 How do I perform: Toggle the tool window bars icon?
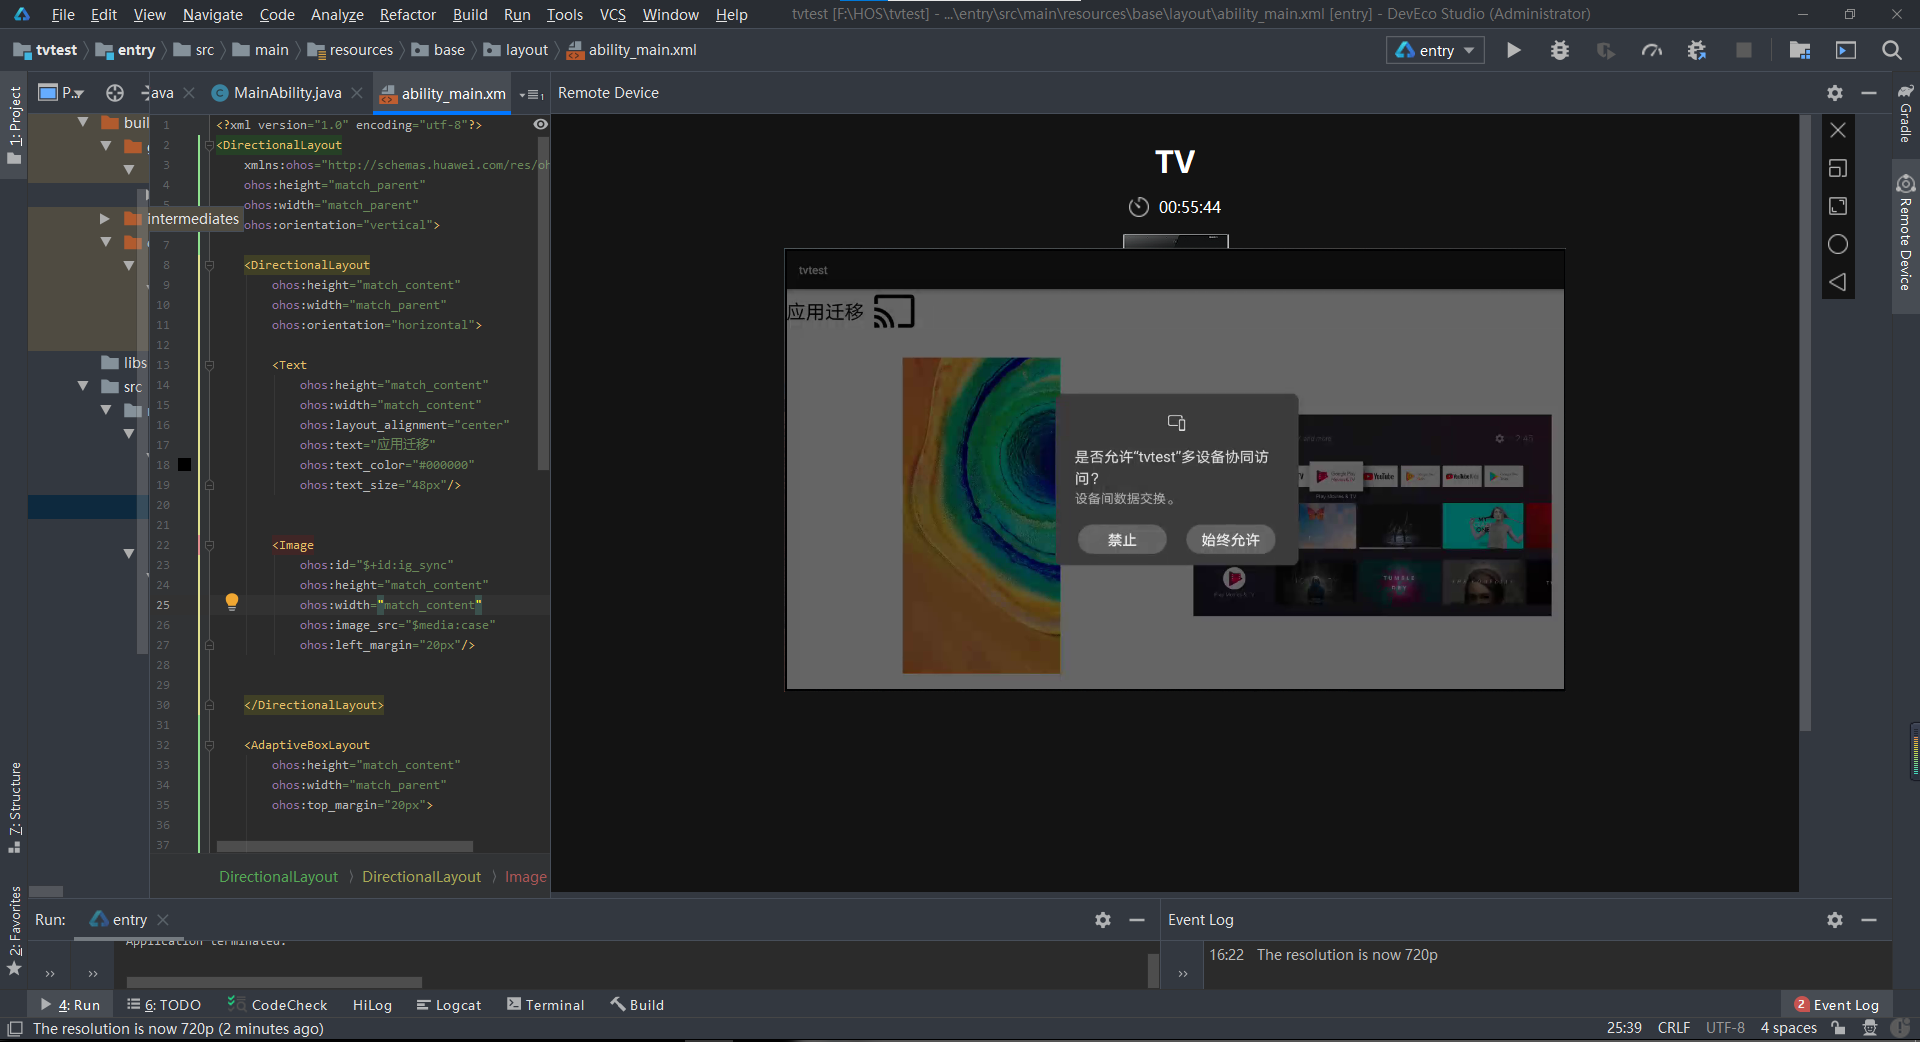click(x=14, y=1029)
